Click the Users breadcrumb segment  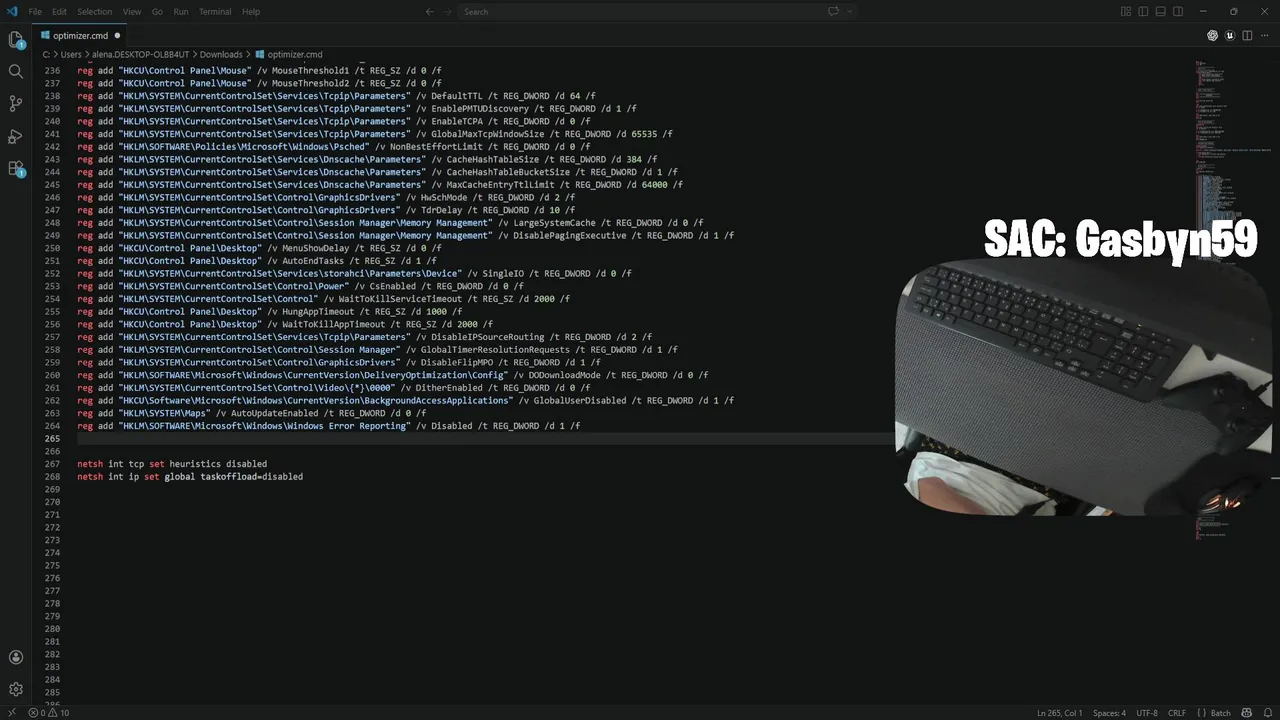pyautogui.click(x=71, y=54)
